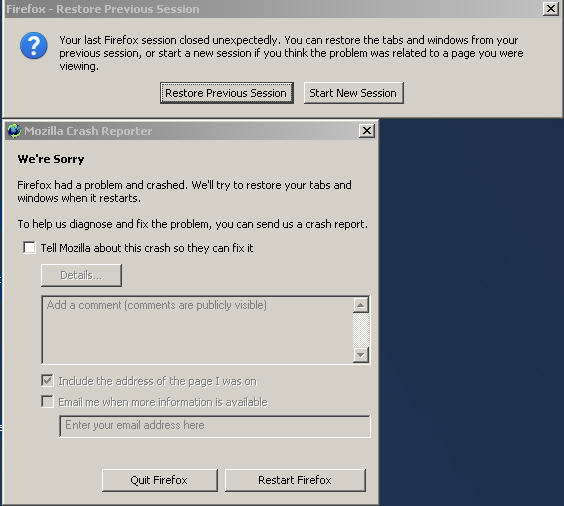Click the Quit Firefox button

click(x=160, y=480)
